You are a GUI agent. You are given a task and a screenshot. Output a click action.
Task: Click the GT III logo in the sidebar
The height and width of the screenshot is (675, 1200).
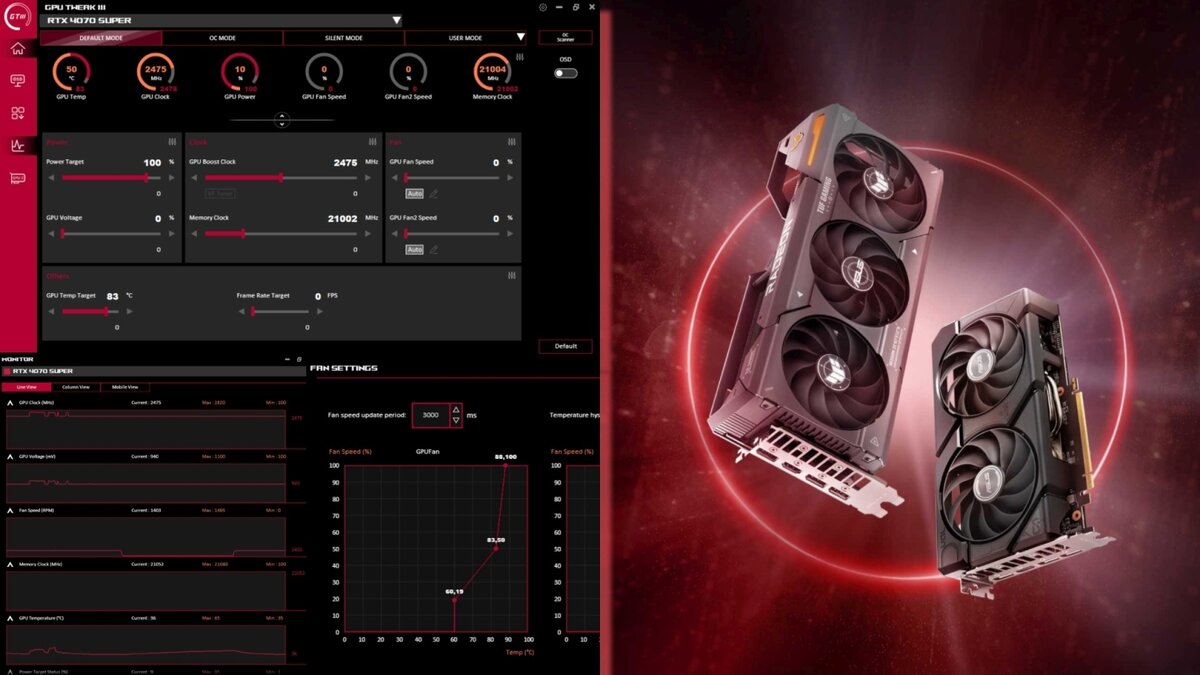coord(18,14)
